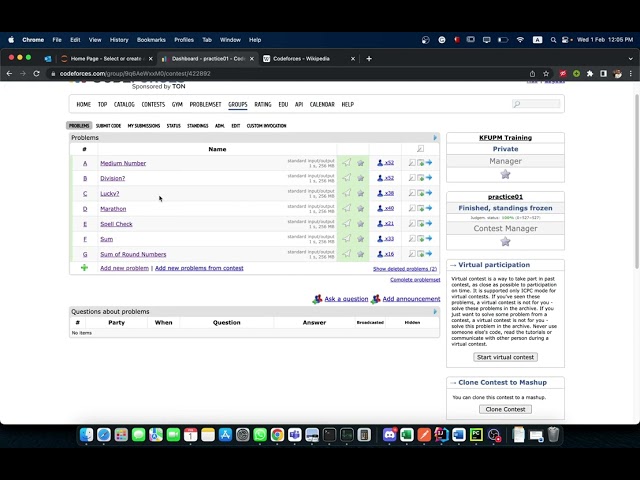Image resolution: width=640 pixels, height=480 pixels.
Task: Go to PROBLEMSET in main navigation
Action: tap(205, 104)
